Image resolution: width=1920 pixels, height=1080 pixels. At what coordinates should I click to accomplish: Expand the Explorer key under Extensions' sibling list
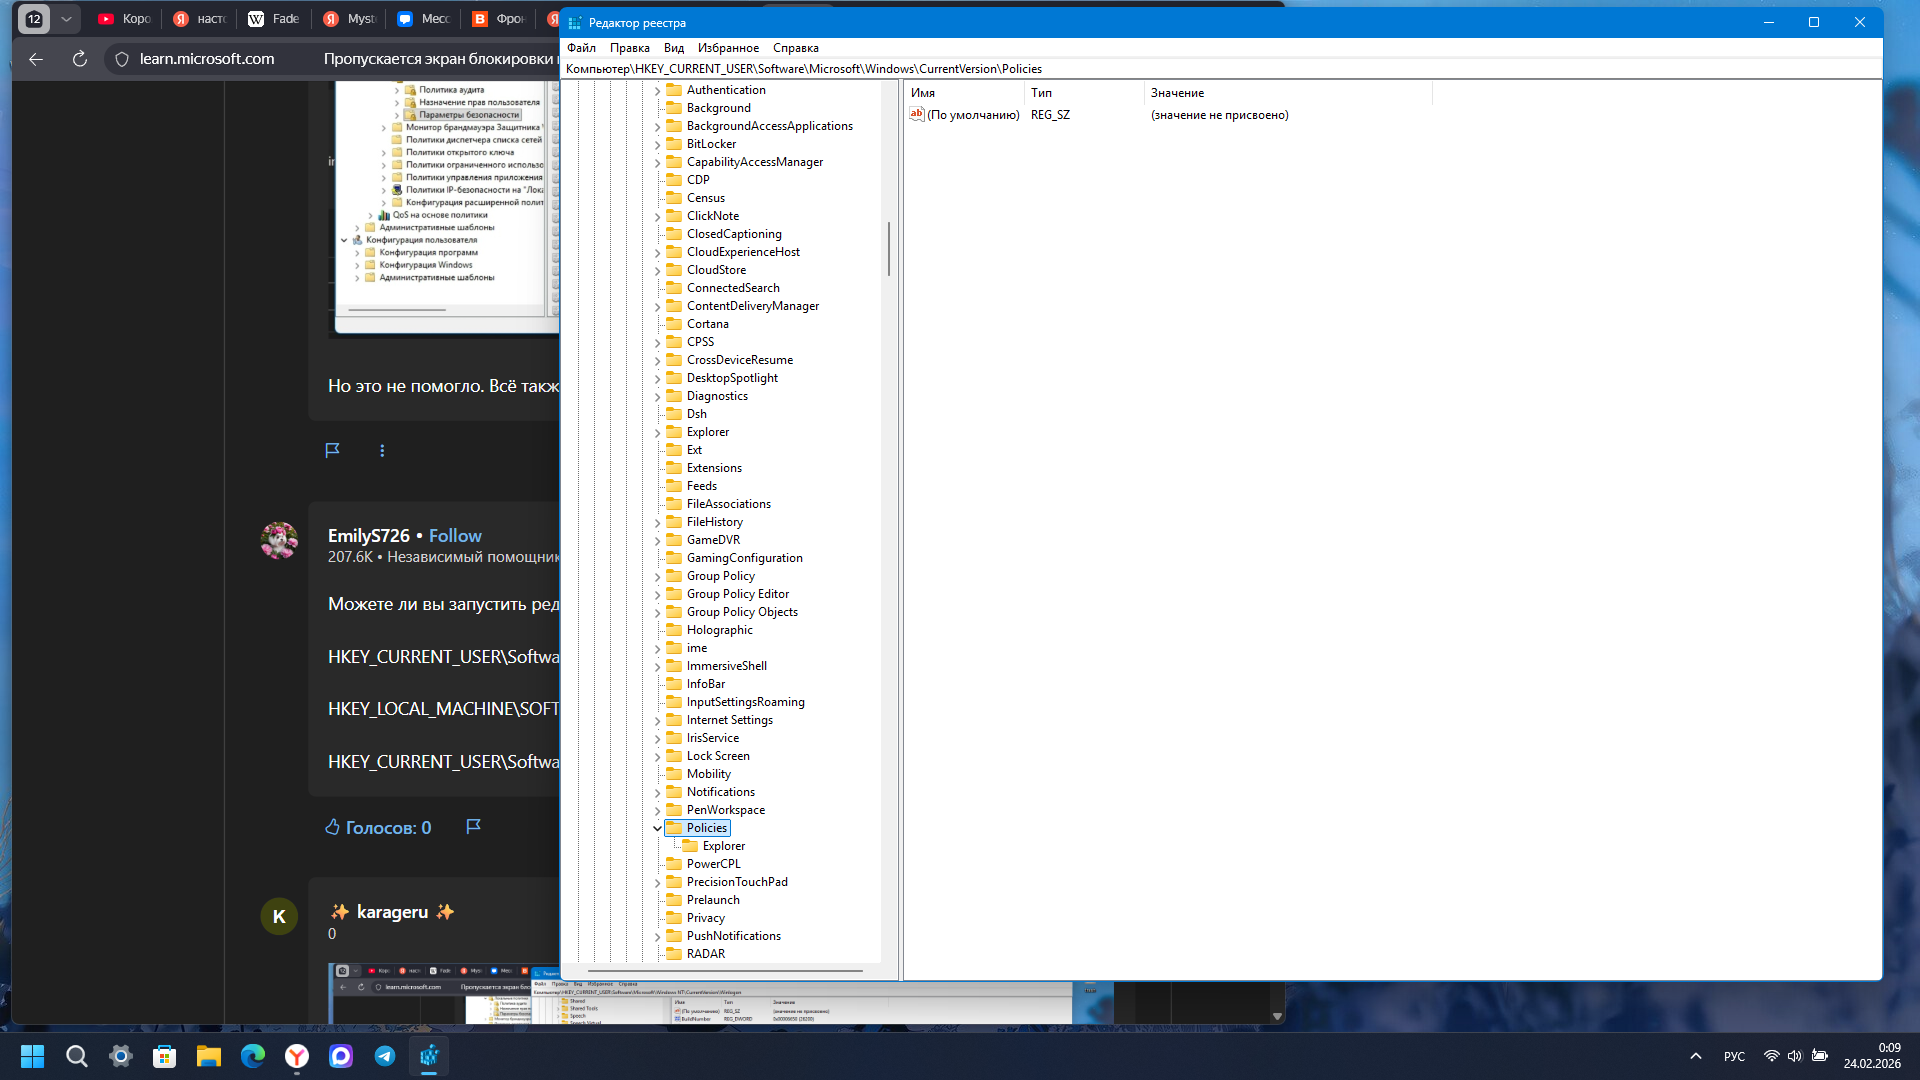[657, 432]
